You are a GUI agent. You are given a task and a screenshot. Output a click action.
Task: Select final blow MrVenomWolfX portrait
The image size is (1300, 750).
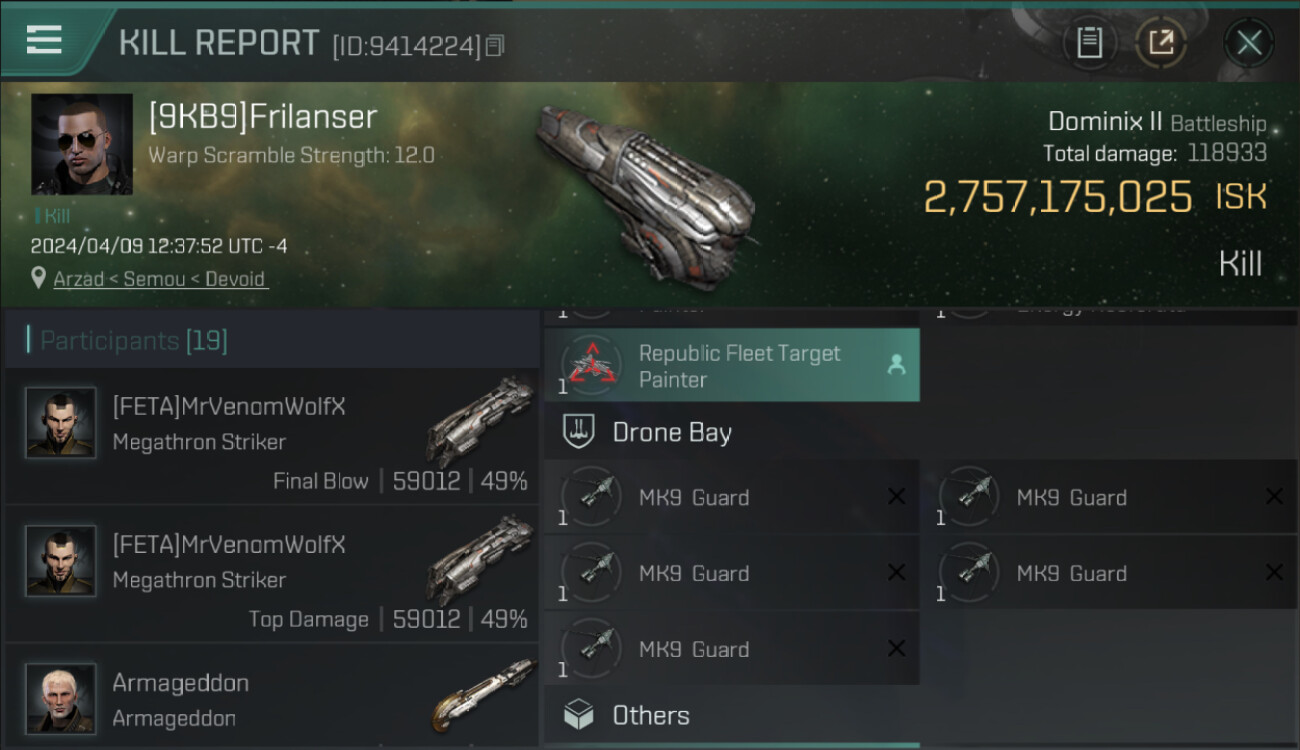pyautogui.click(x=61, y=423)
